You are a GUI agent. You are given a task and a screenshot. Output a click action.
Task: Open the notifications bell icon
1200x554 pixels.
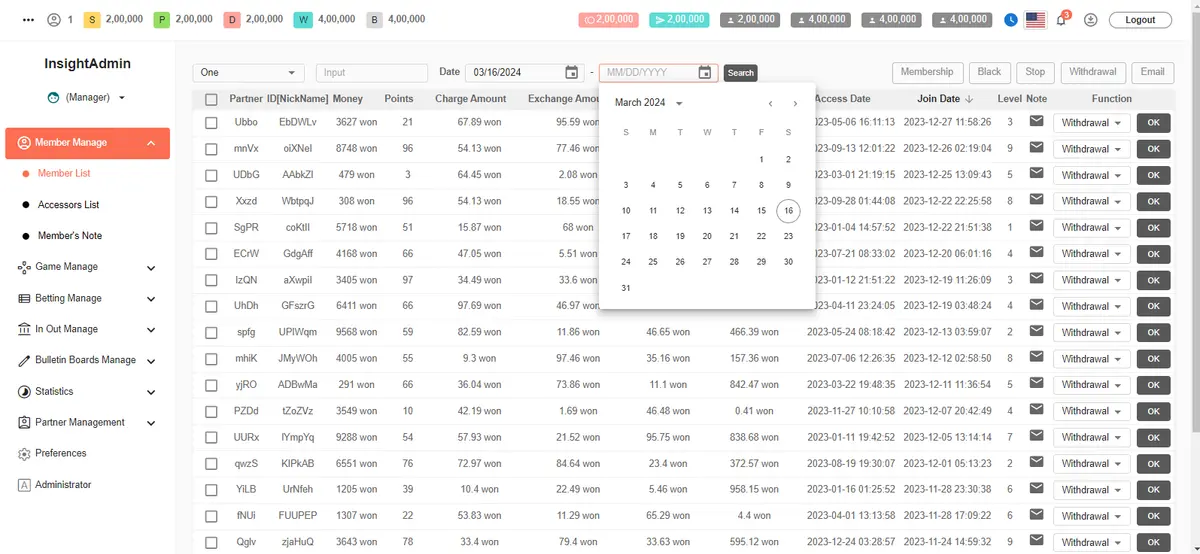[x=1061, y=20]
